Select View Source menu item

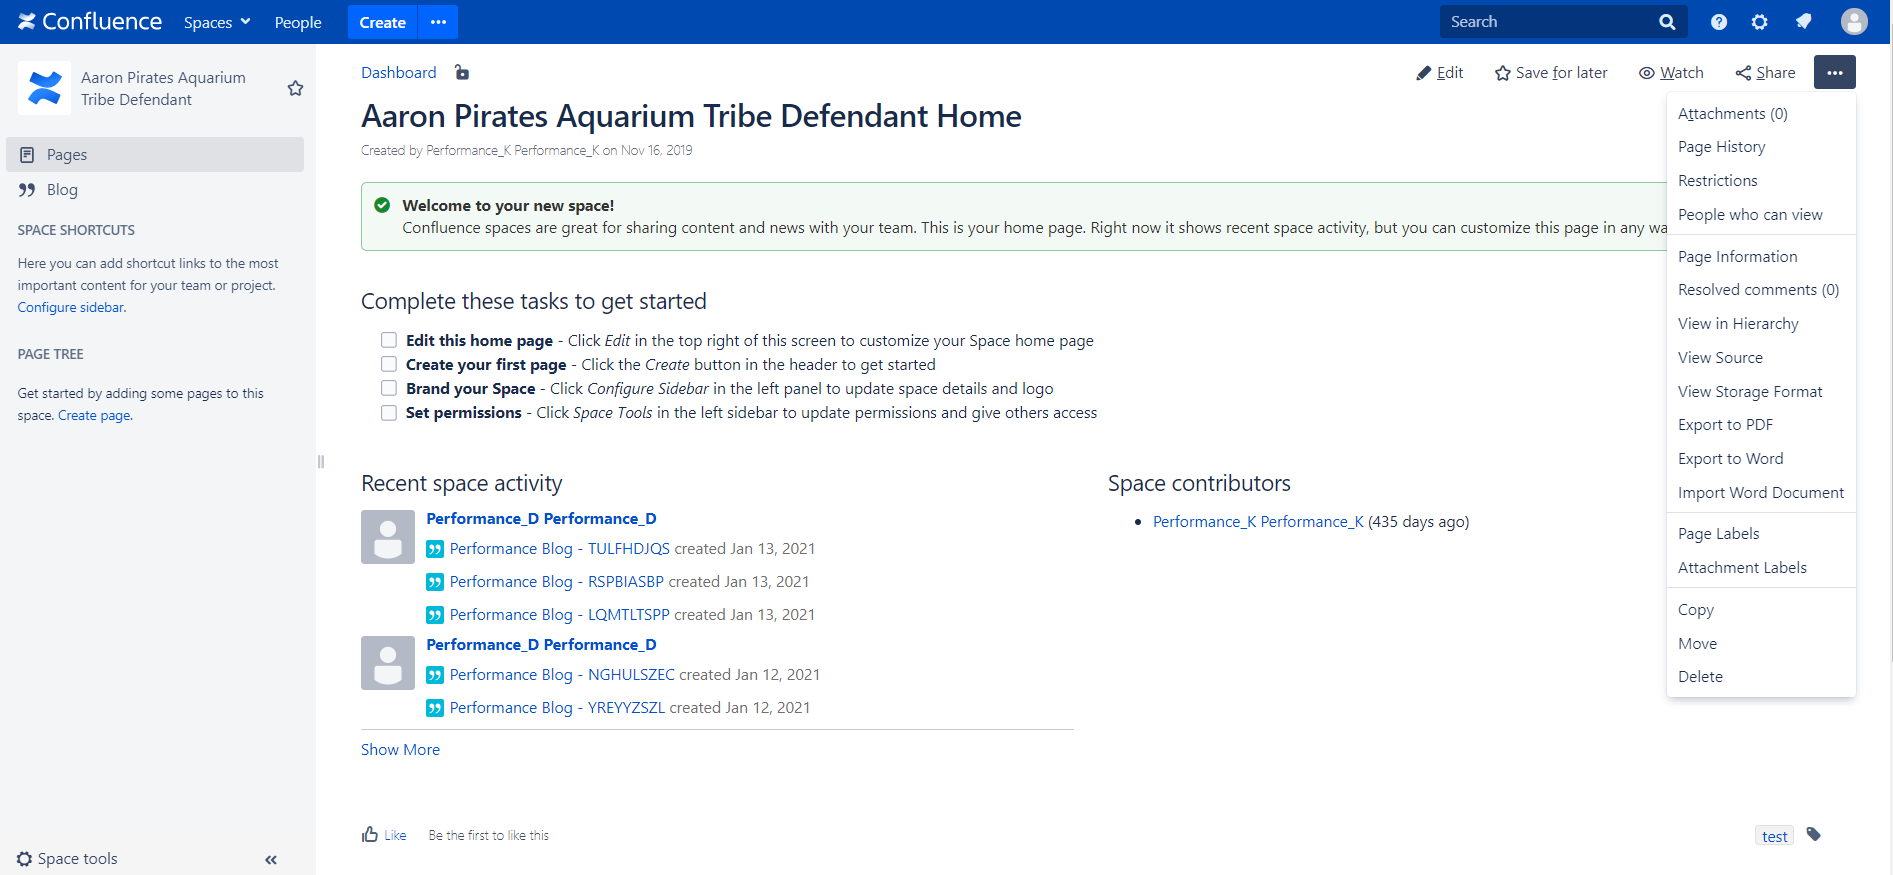pos(1761,358)
